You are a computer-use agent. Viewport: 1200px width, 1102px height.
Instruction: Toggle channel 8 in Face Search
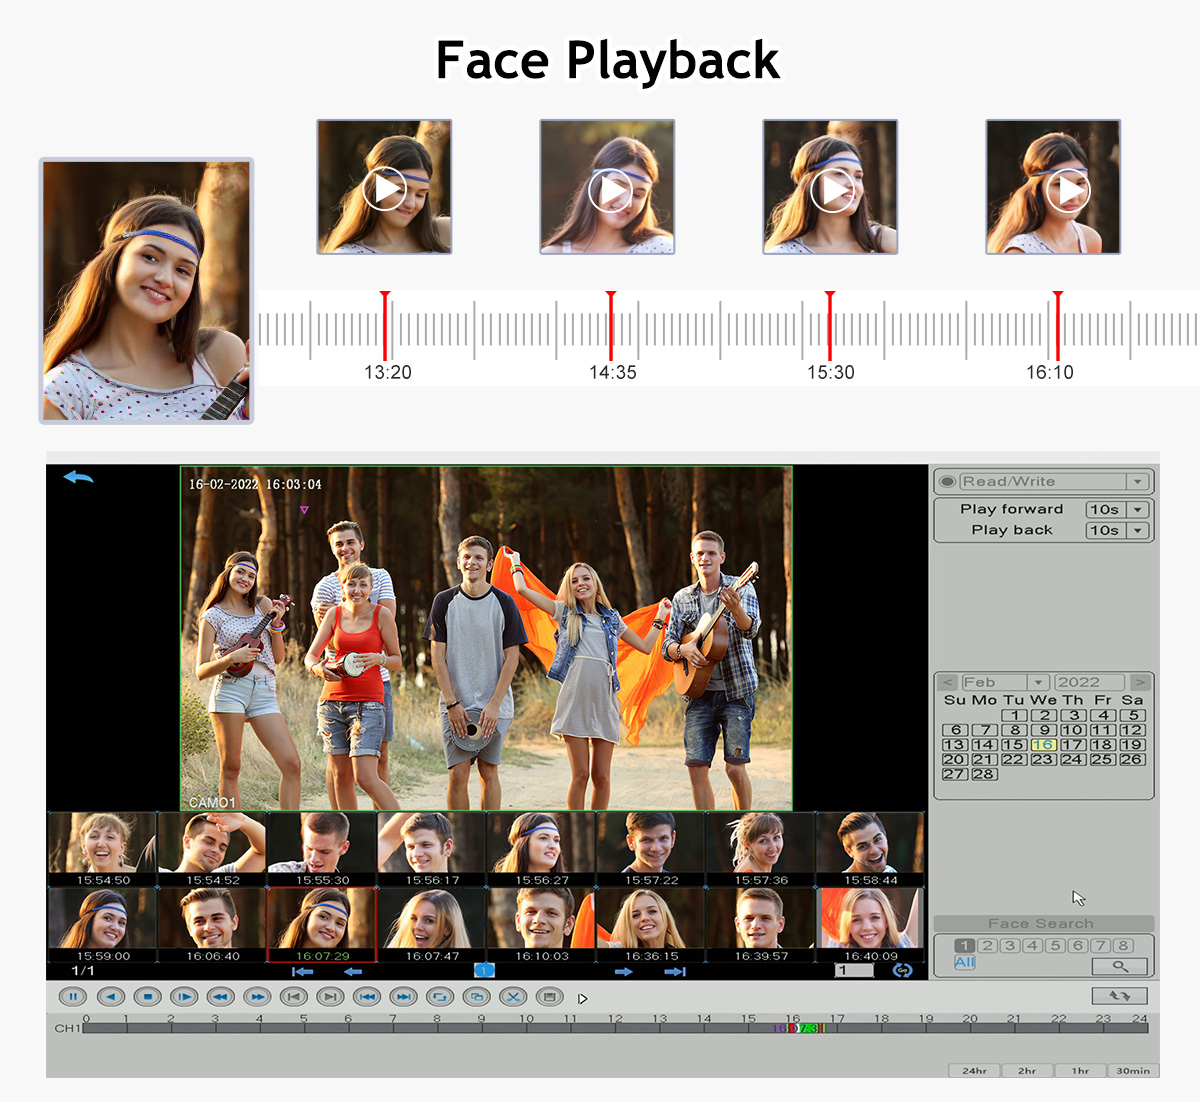pyautogui.click(x=1124, y=946)
